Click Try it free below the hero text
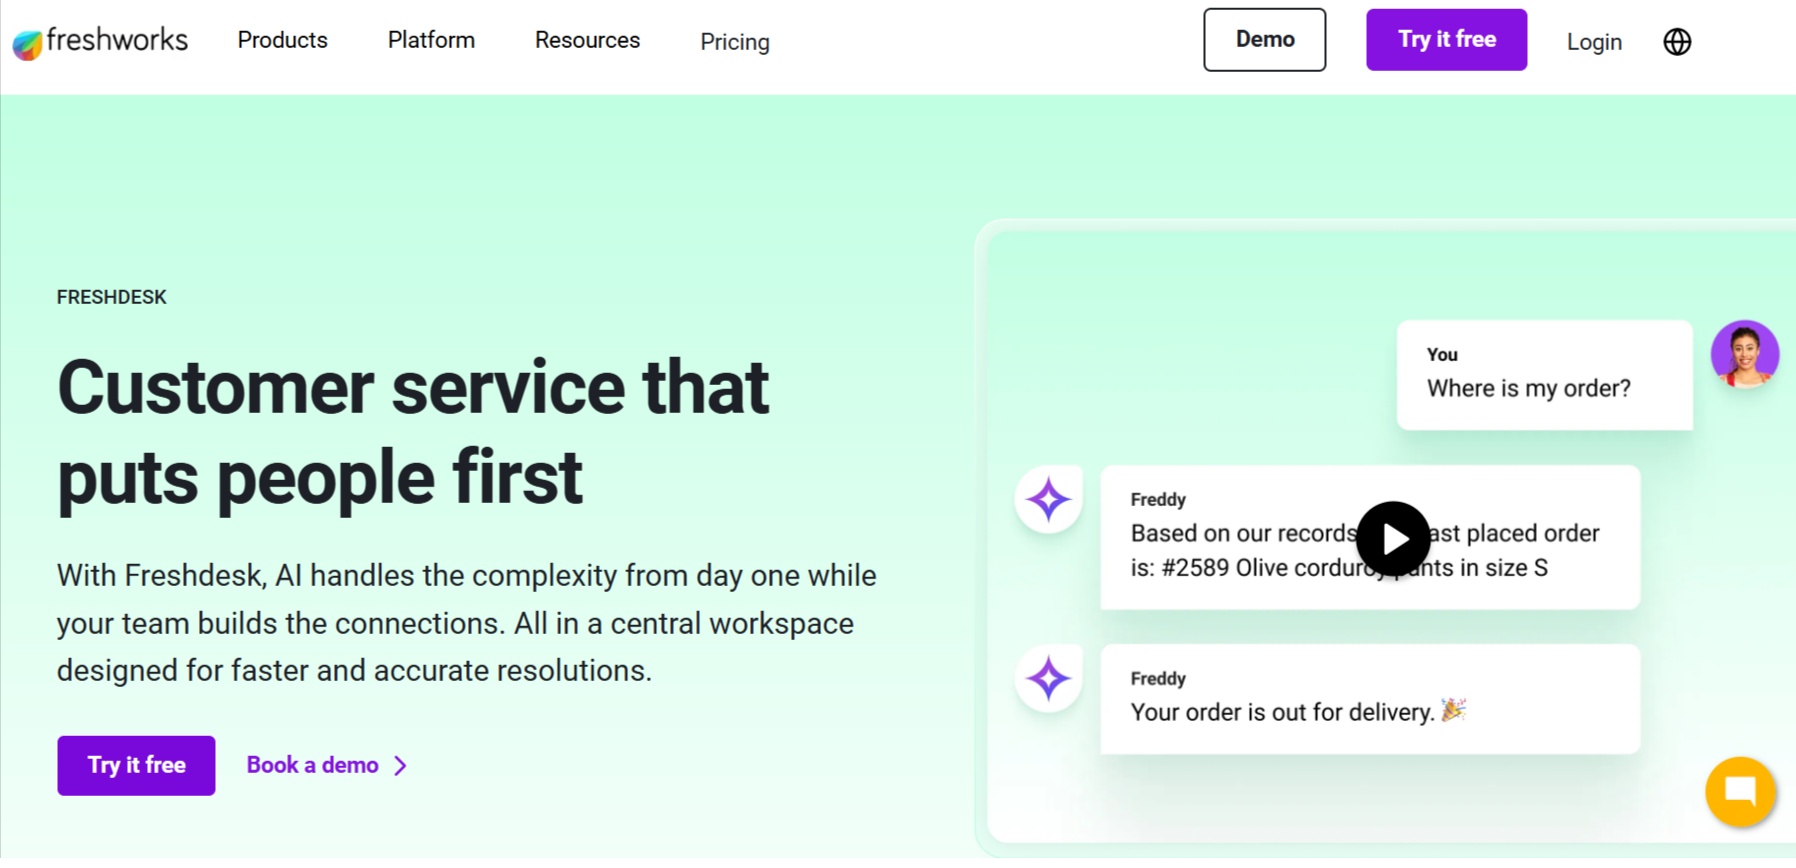This screenshot has width=1796, height=868. 136,766
